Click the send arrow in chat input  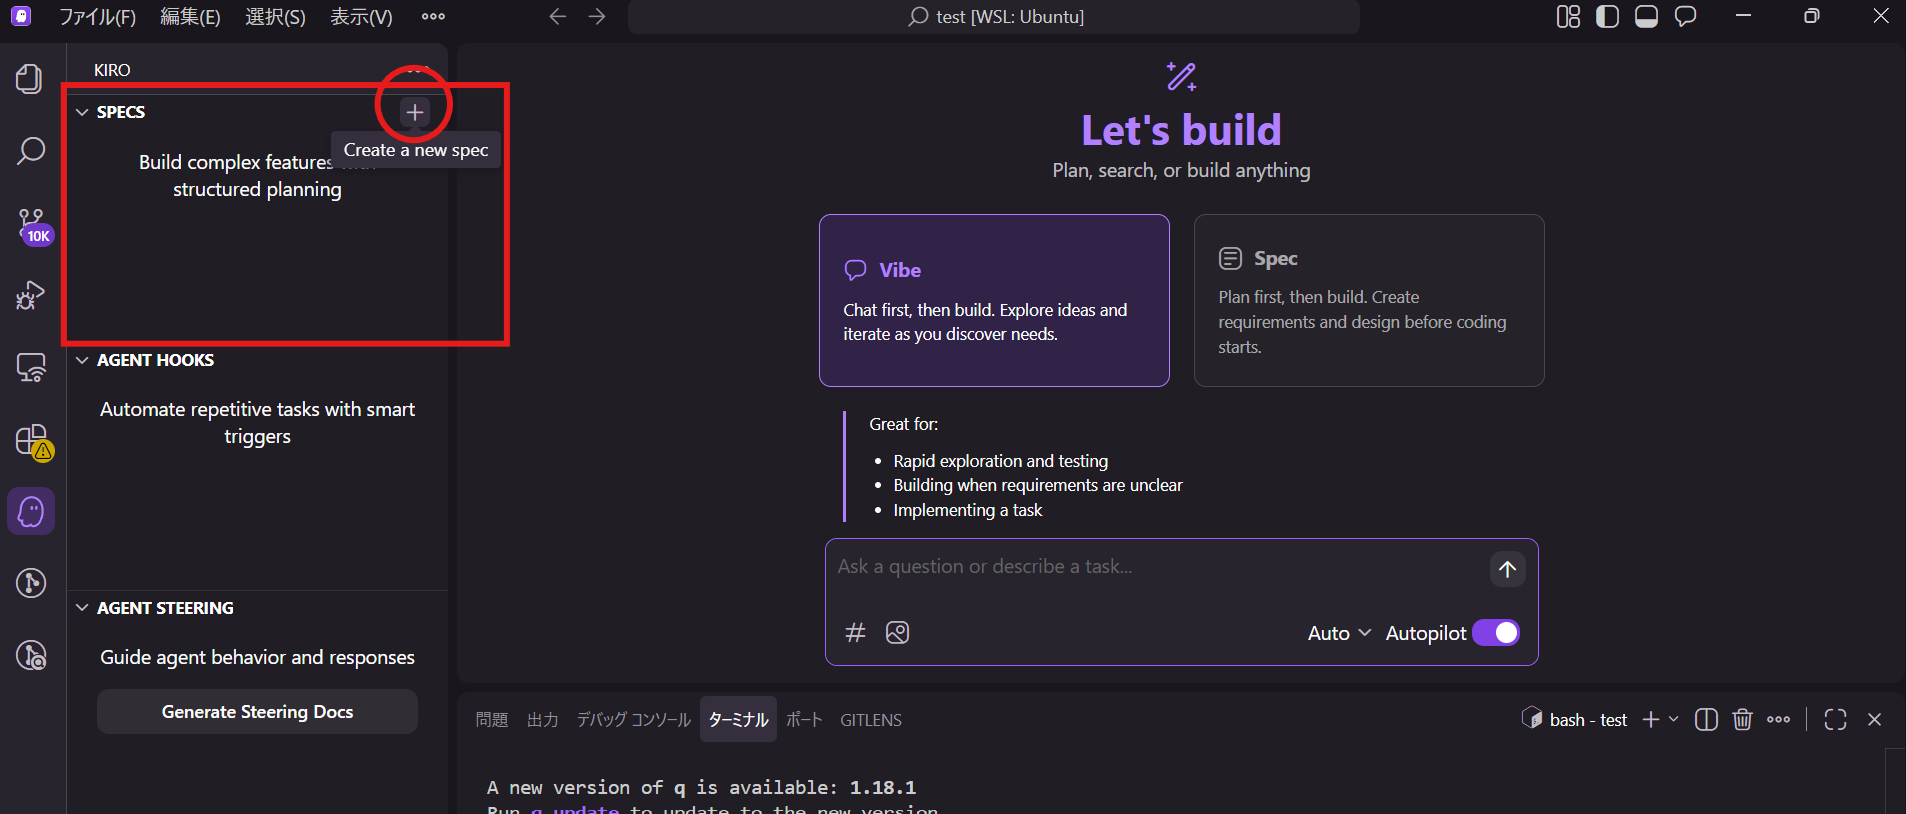[x=1507, y=569]
